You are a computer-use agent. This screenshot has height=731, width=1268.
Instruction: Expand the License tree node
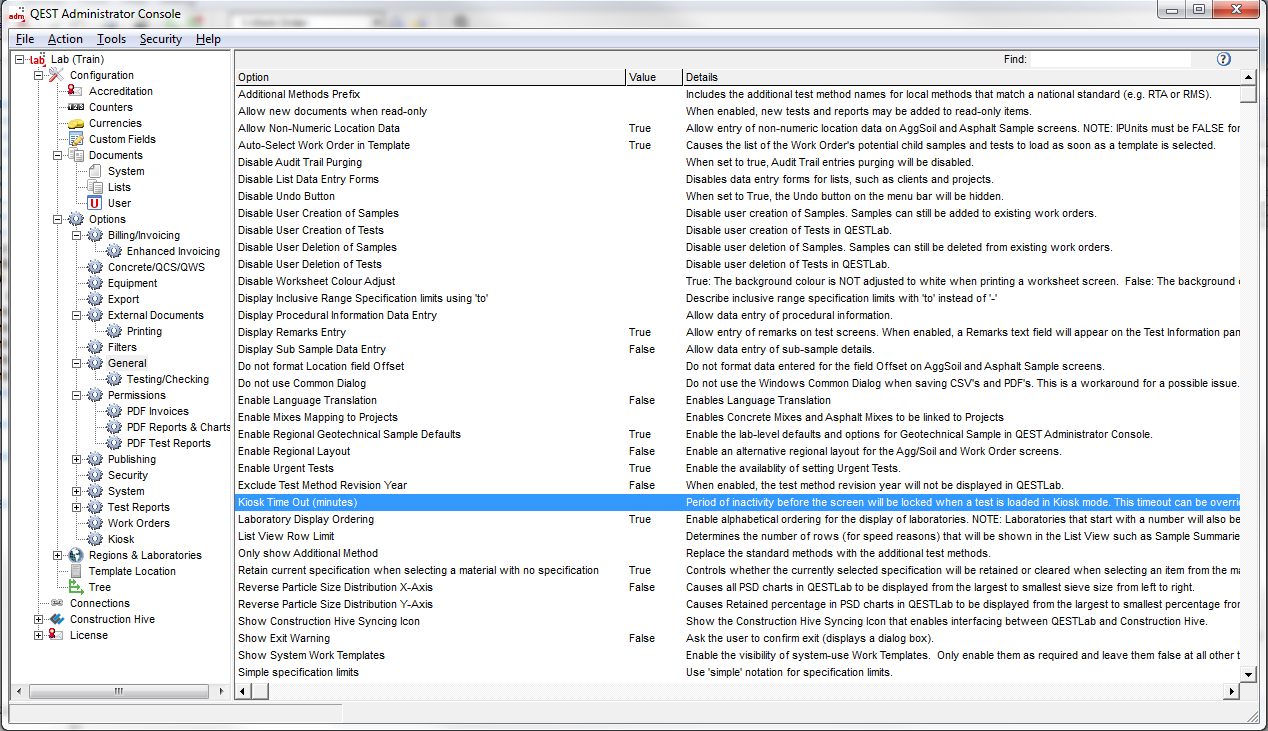[x=39, y=635]
